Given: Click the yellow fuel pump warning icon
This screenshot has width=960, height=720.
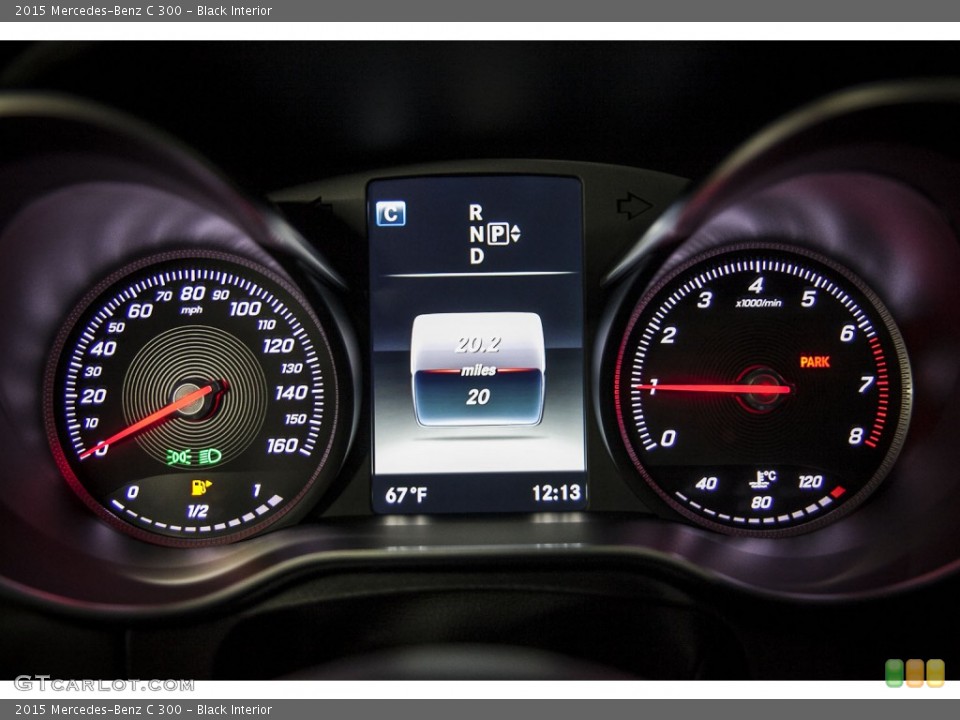Looking at the screenshot, I should click(x=201, y=487).
